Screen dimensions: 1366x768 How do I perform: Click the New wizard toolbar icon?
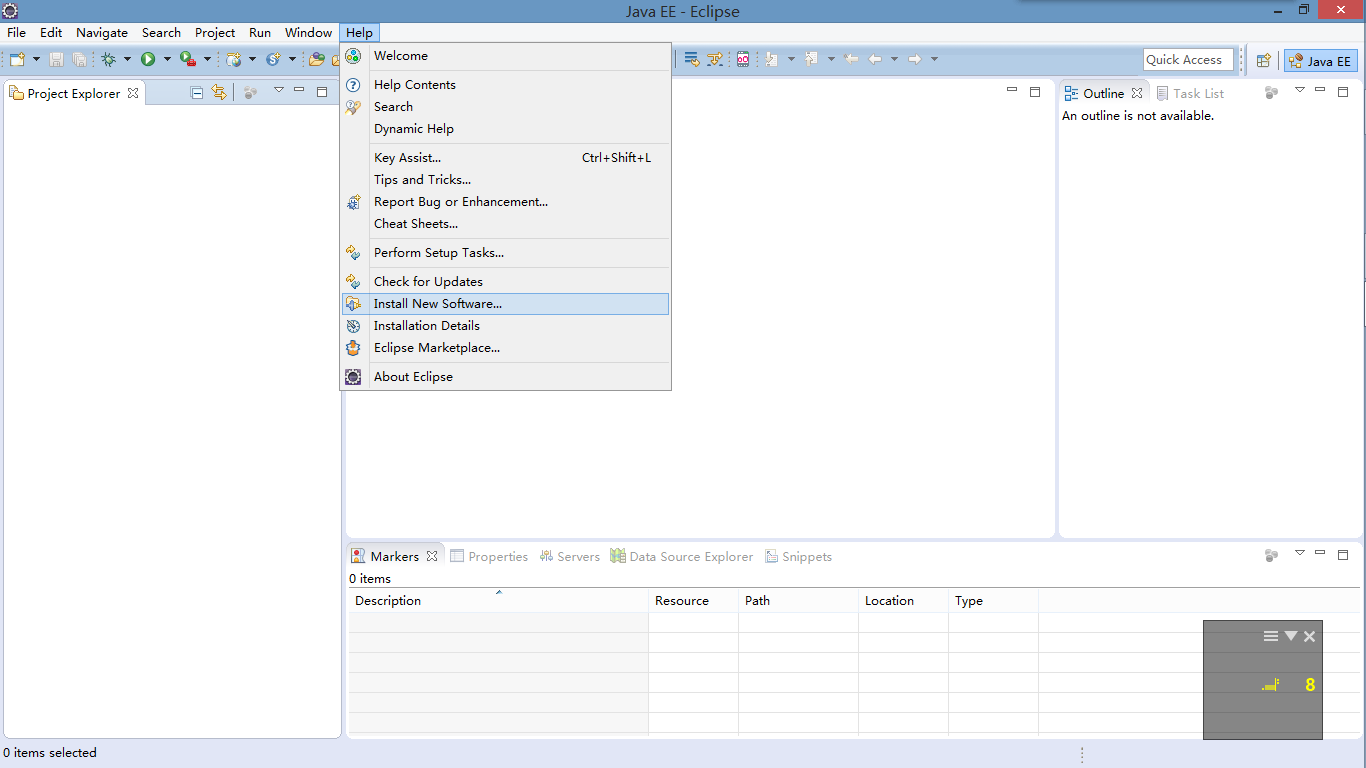(17, 59)
